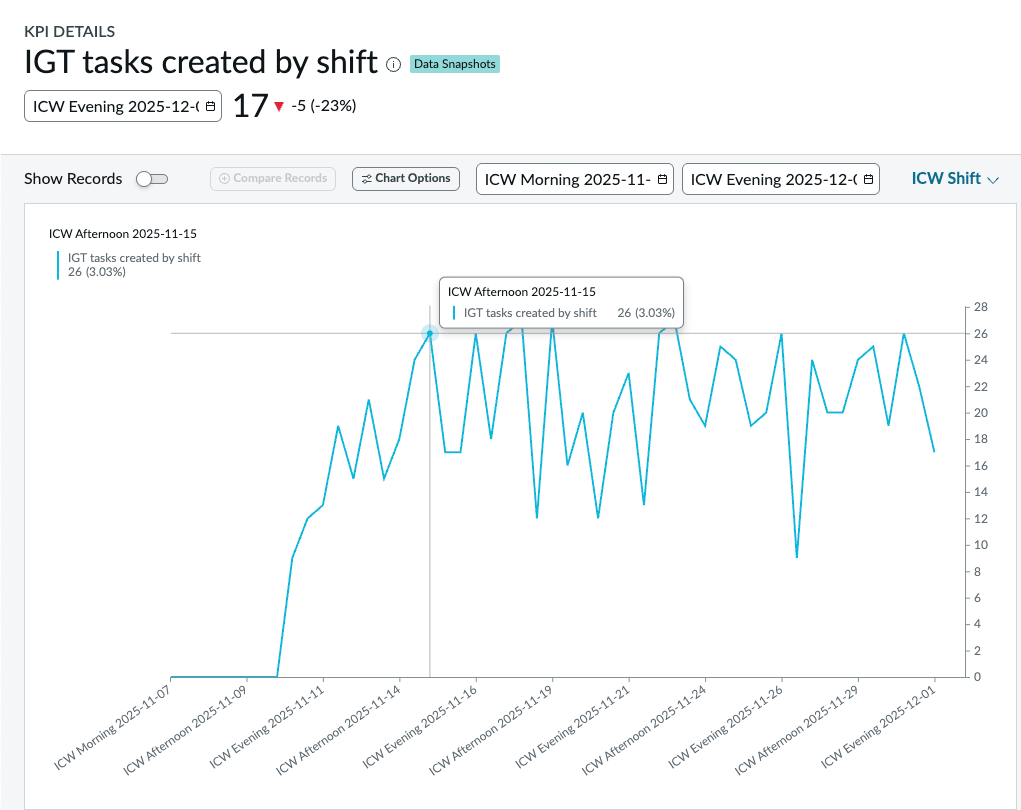1021x810 pixels.
Task: Toggle the Show Records switch
Action: coord(152,178)
